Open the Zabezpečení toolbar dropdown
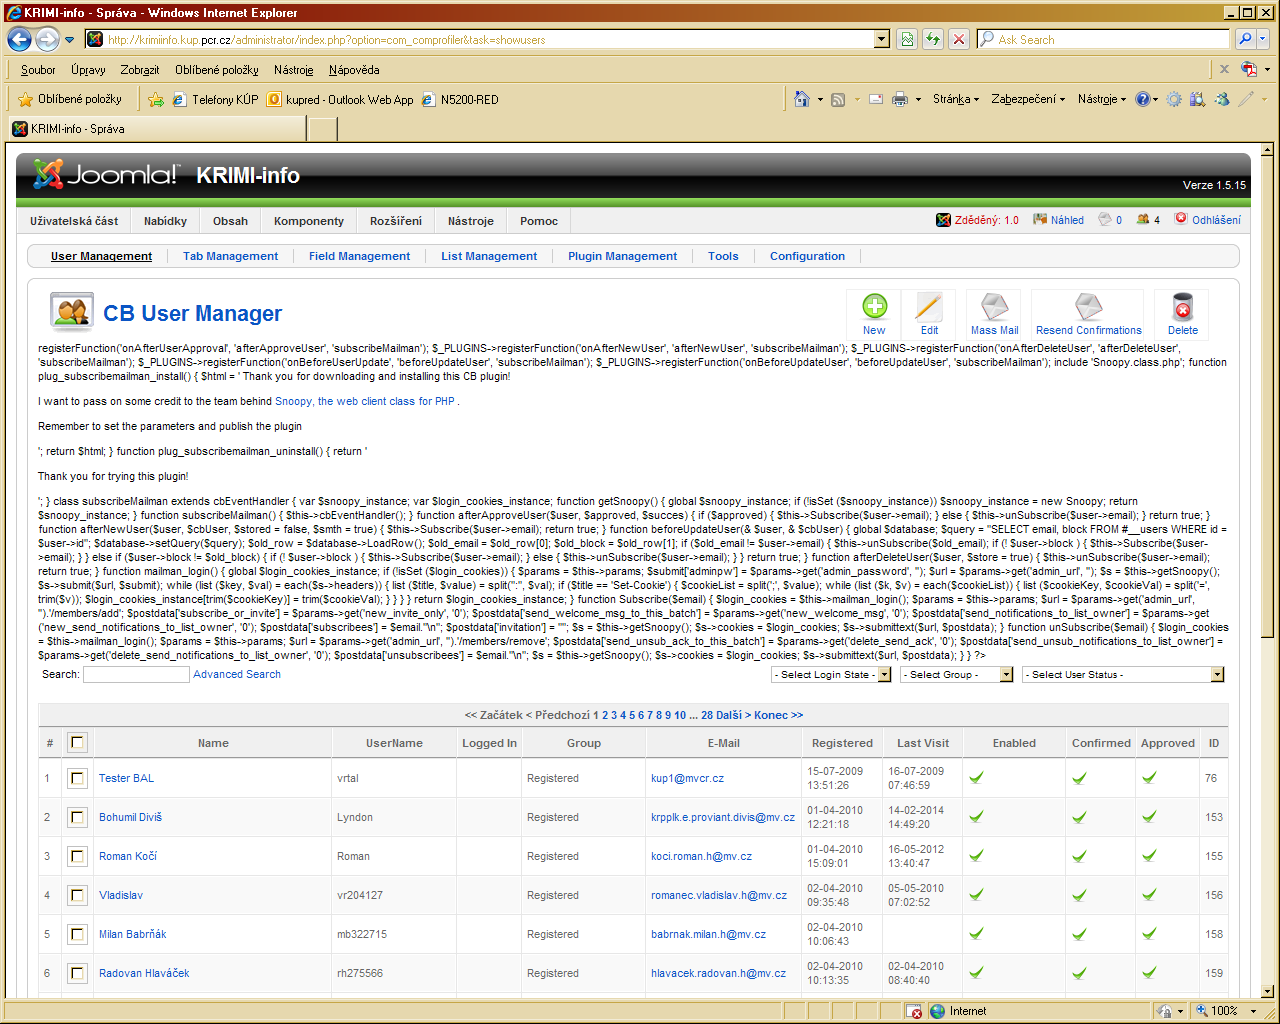Image resolution: width=1280 pixels, height=1024 pixels. click(x=1028, y=99)
